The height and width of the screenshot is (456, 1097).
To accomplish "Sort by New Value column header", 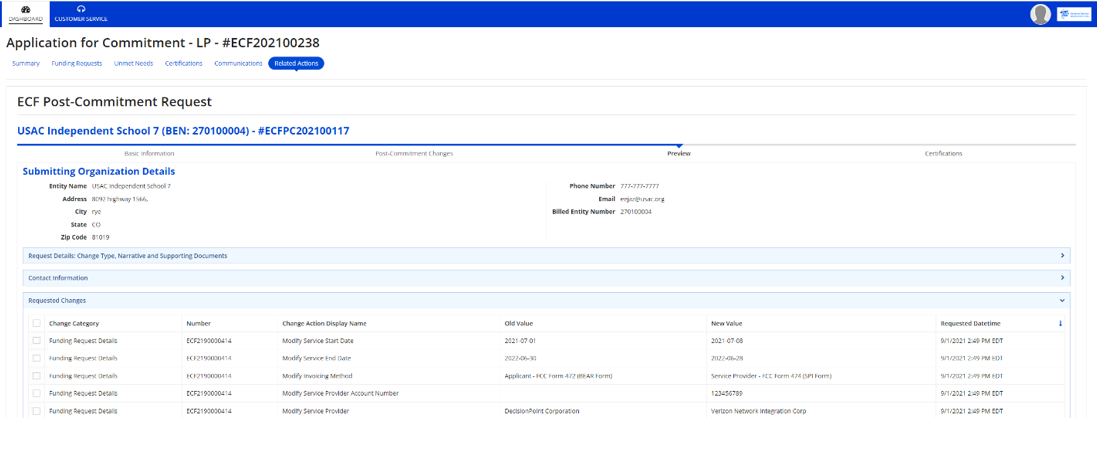I will 726,324.
